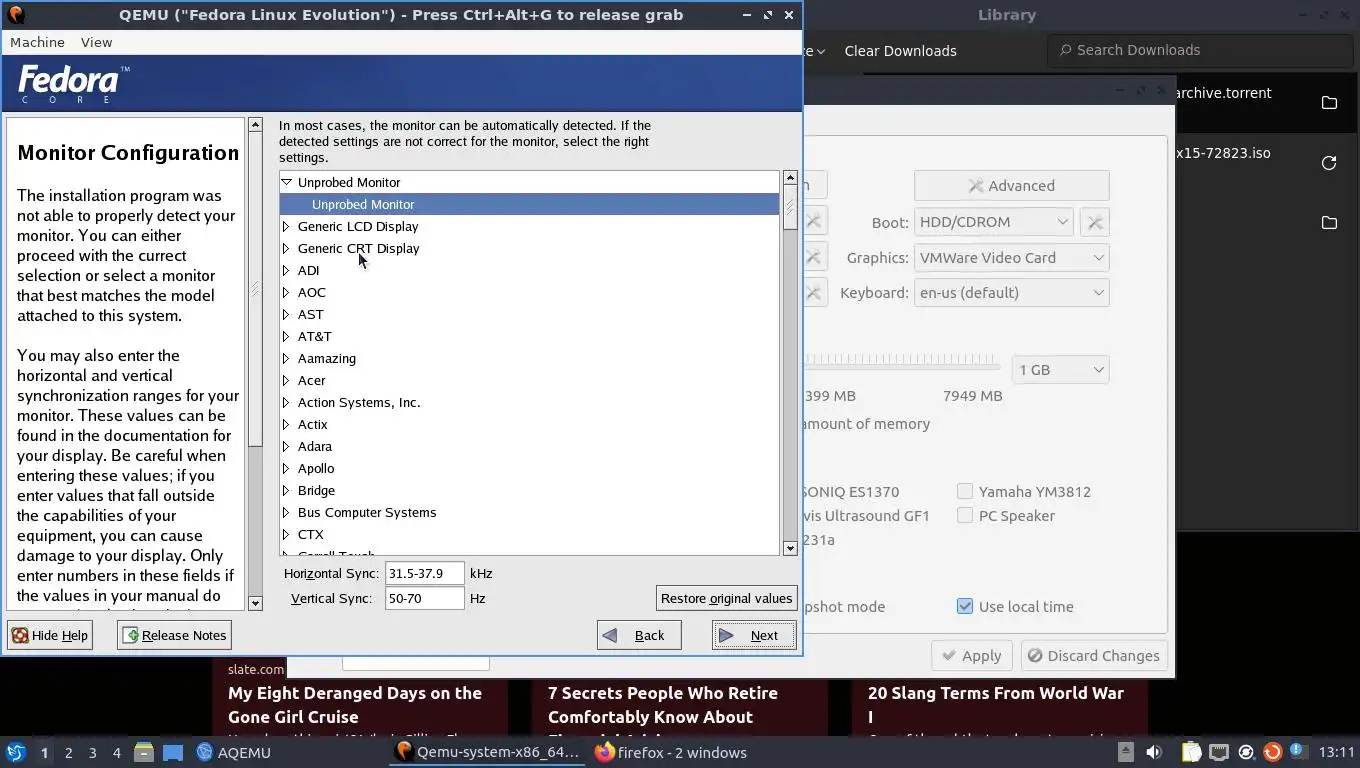The image size is (1360, 768).
Task: Select the Apollo row in monitor list
Action: [x=529, y=468]
